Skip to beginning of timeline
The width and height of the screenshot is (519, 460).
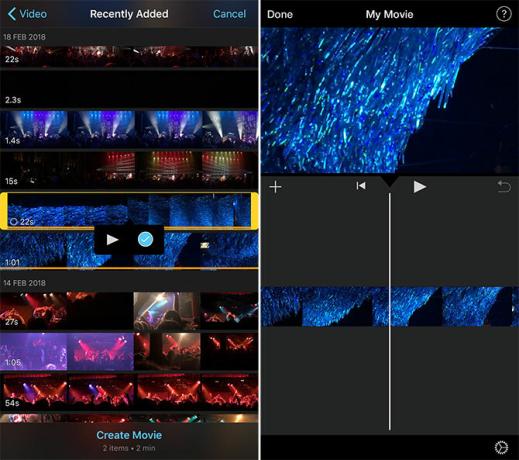361,186
